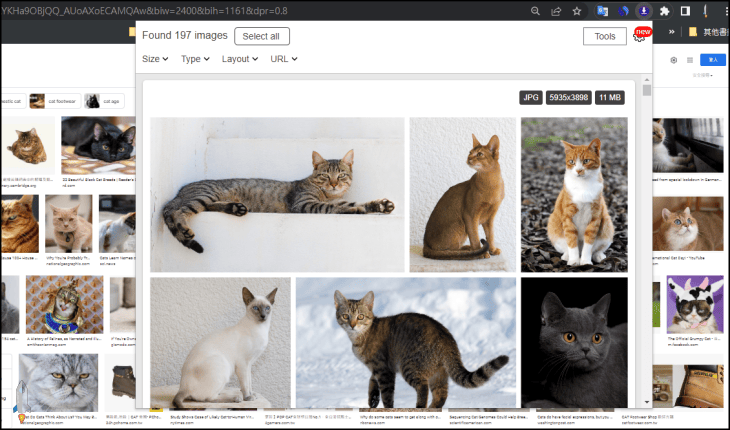The image size is (730, 430).
Task: Select the tabby cat lying down image
Action: pyautogui.click(x=277, y=195)
